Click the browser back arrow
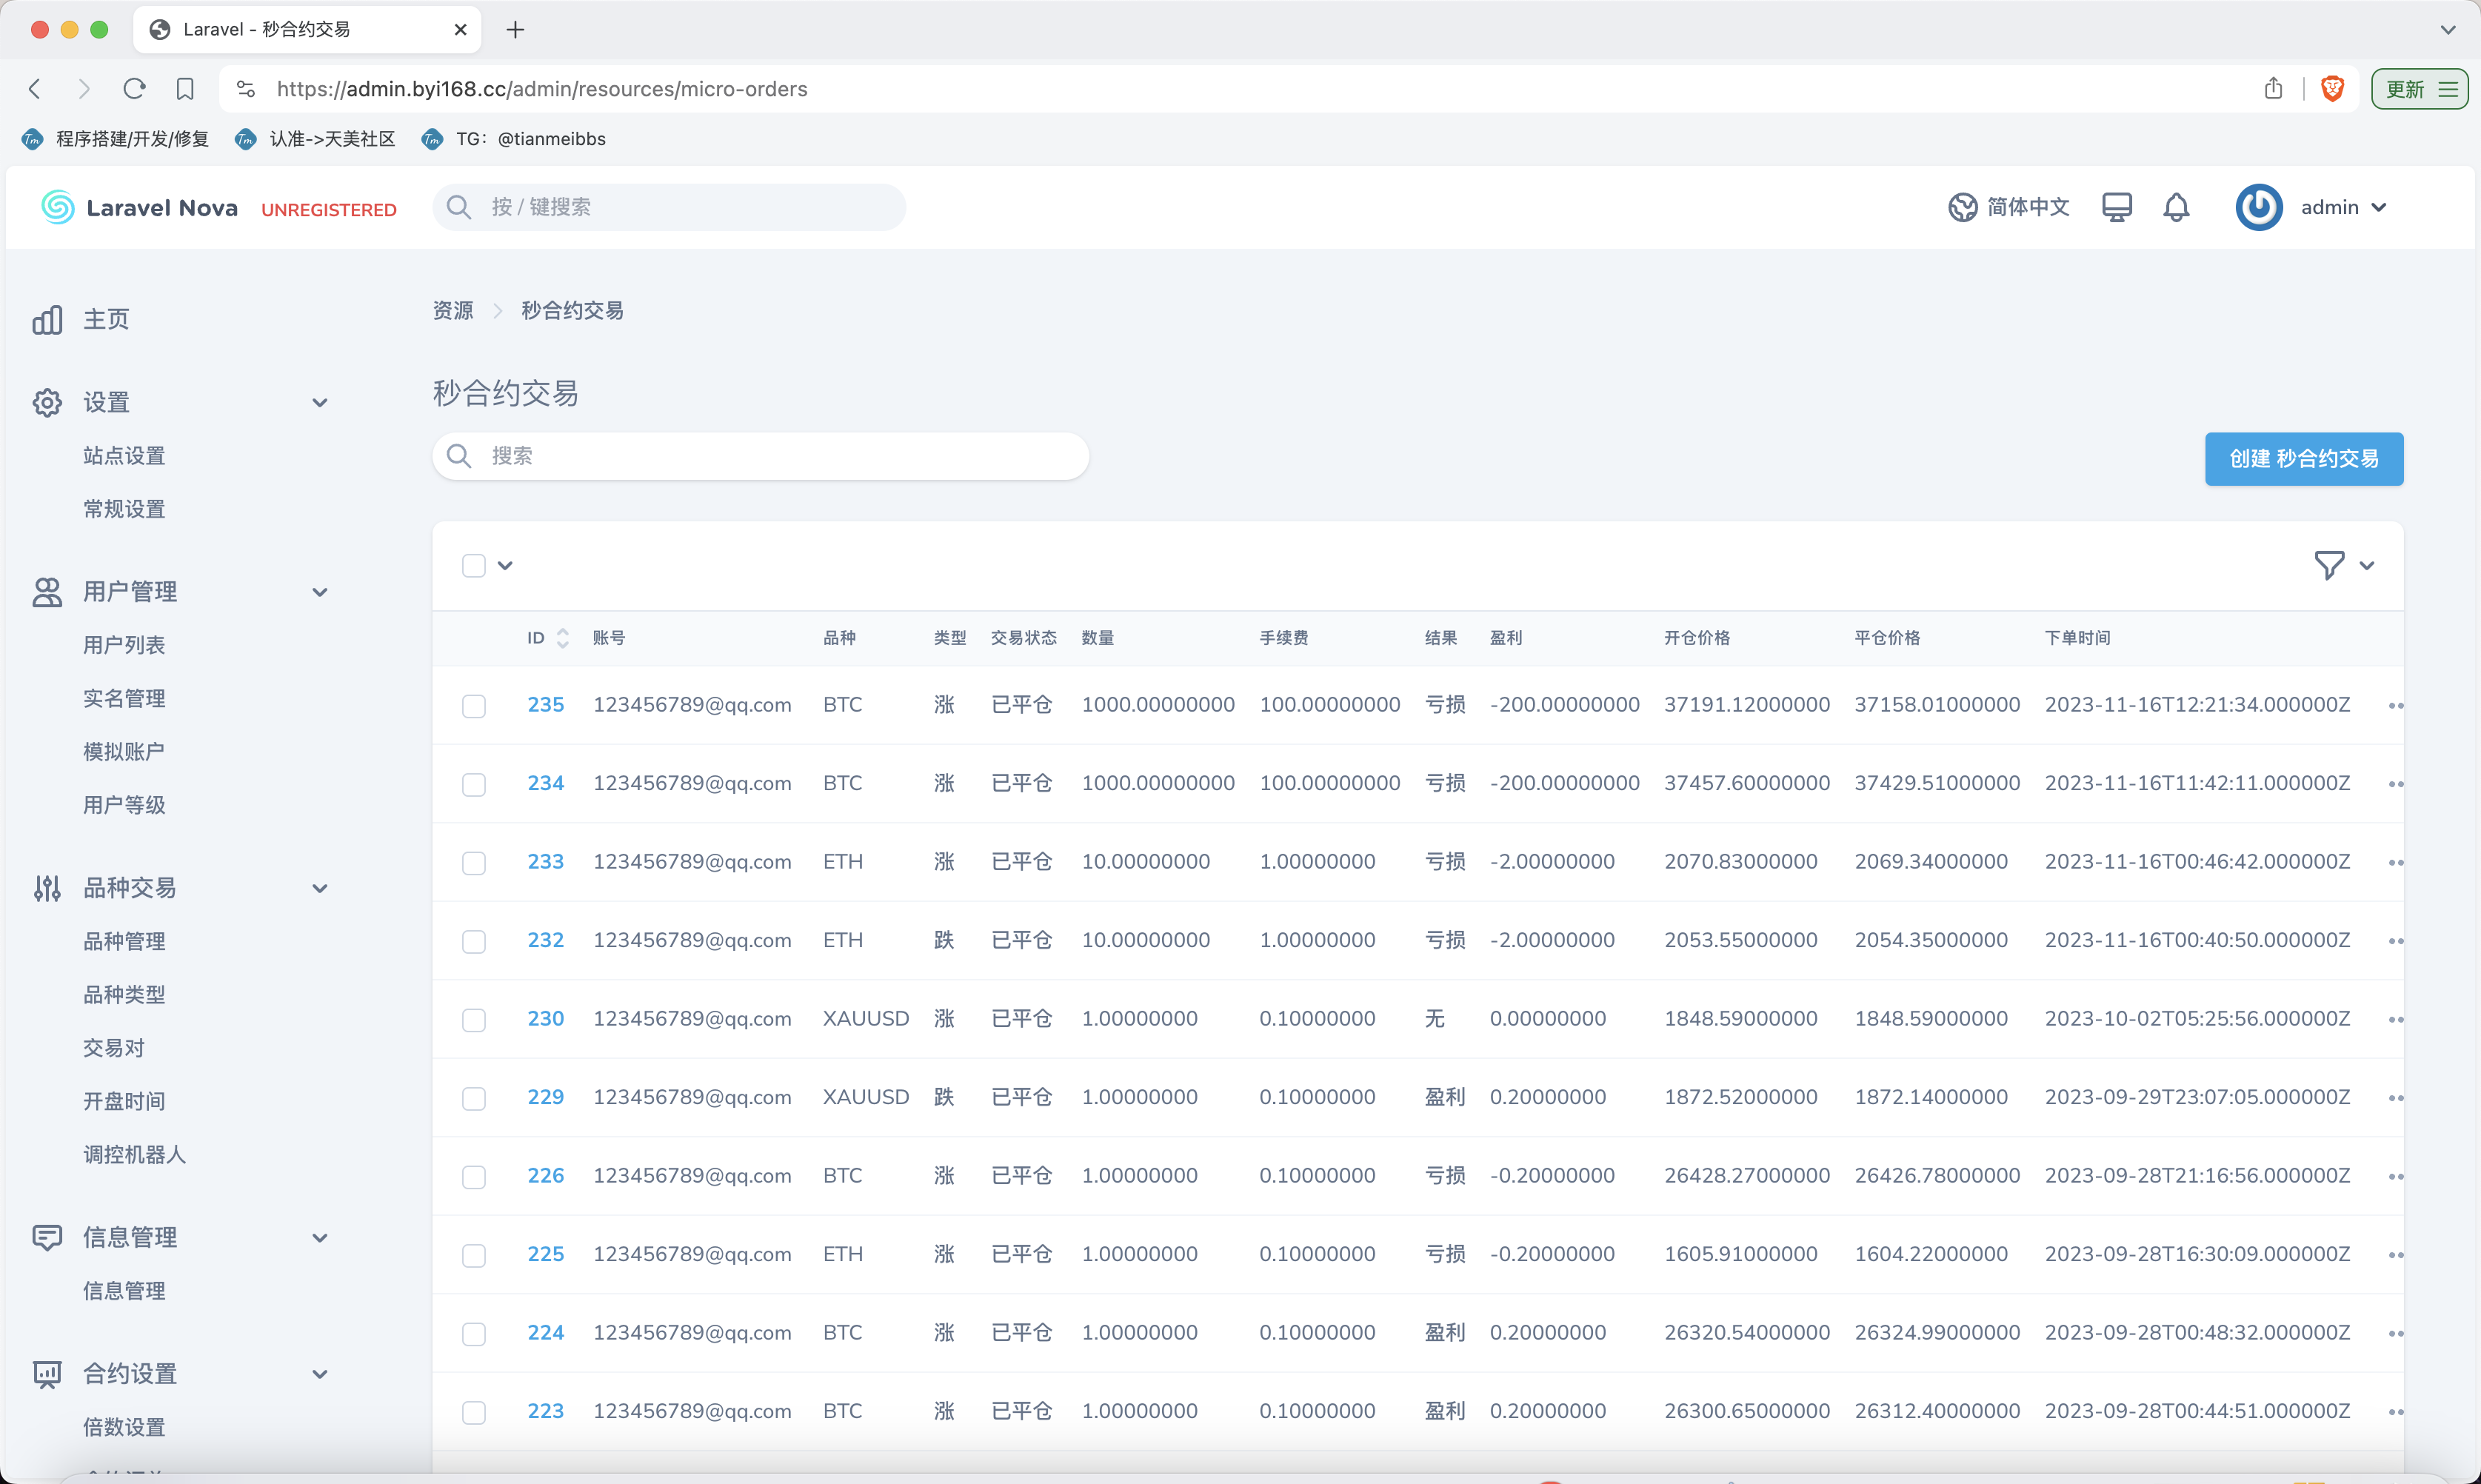Viewport: 2481px width, 1484px height. (x=35, y=89)
